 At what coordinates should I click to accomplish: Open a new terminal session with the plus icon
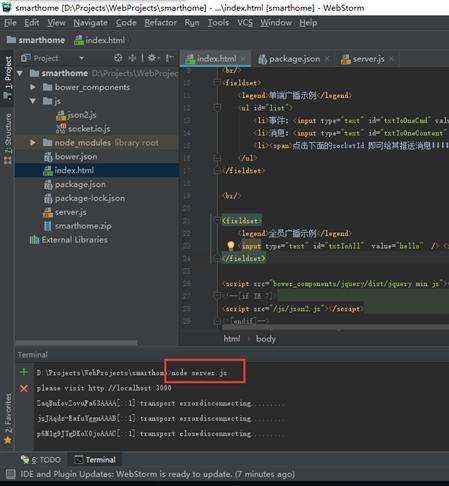pyautogui.click(x=24, y=372)
